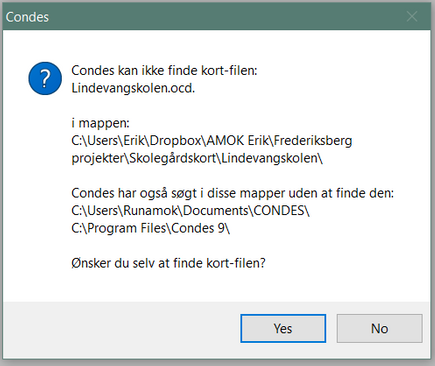Image resolution: width=435 pixels, height=366 pixels.
Task: Click the Condes title bar text
Action: tap(27, 17)
